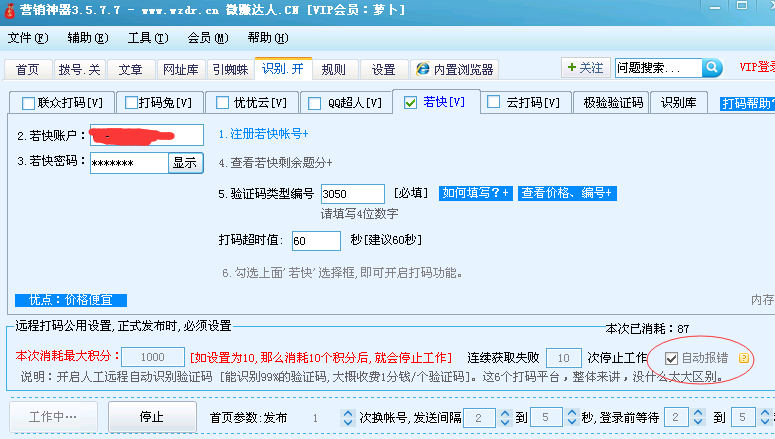Minimize the 营销神器 window
Viewport: 775px width, 439px height.
[715, 7]
